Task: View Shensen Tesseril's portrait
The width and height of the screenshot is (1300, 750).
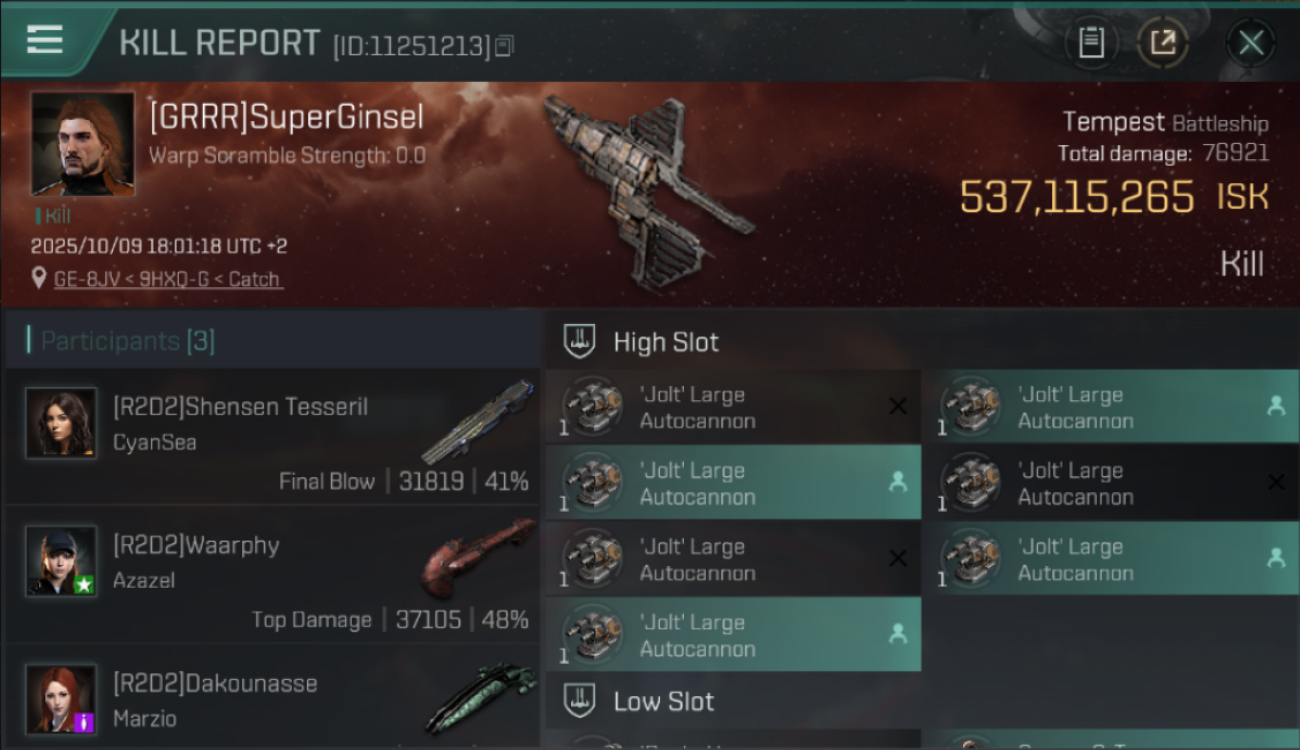Action: [x=61, y=423]
